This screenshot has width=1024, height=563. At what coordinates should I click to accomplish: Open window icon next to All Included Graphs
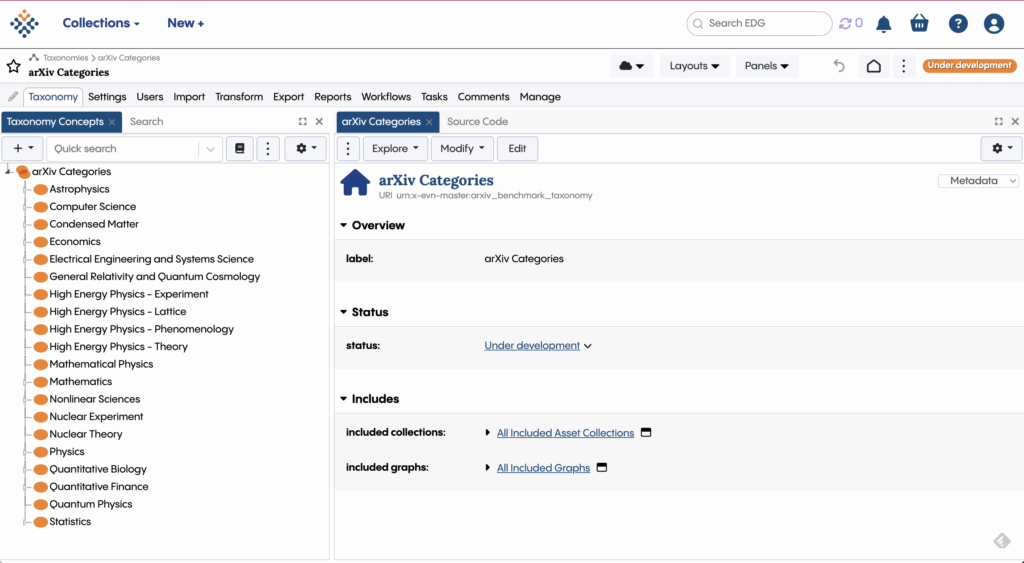click(x=602, y=468)
